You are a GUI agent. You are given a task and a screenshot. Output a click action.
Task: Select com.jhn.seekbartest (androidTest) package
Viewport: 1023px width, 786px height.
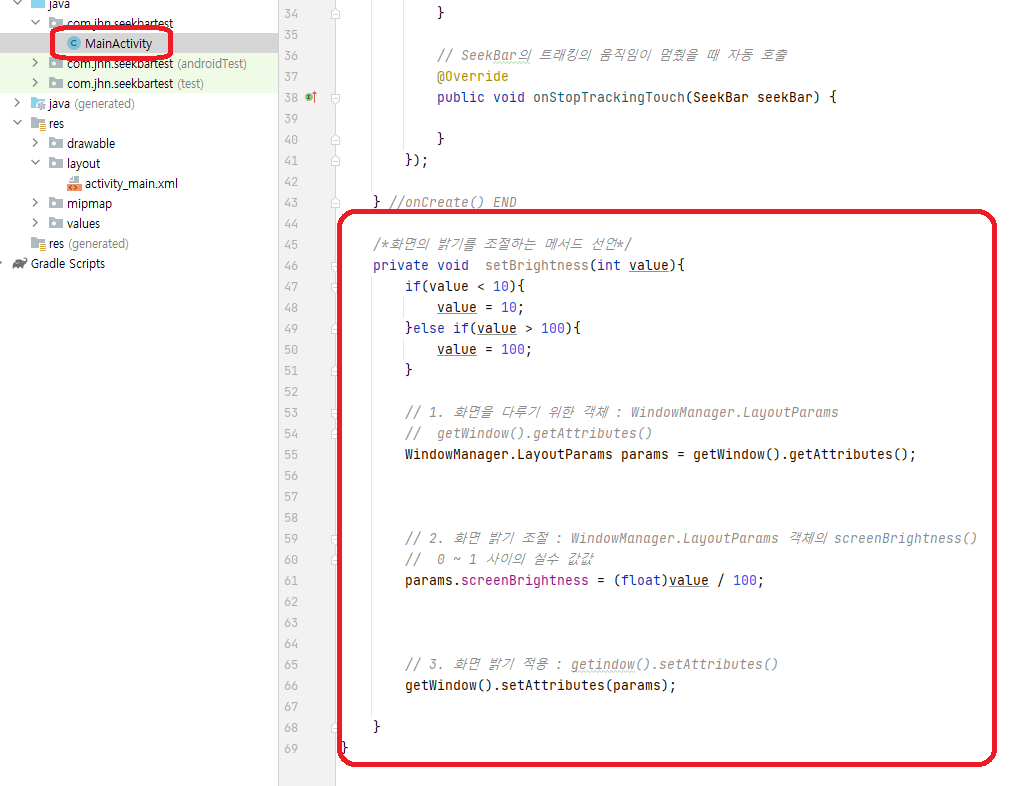click(157, 64)
